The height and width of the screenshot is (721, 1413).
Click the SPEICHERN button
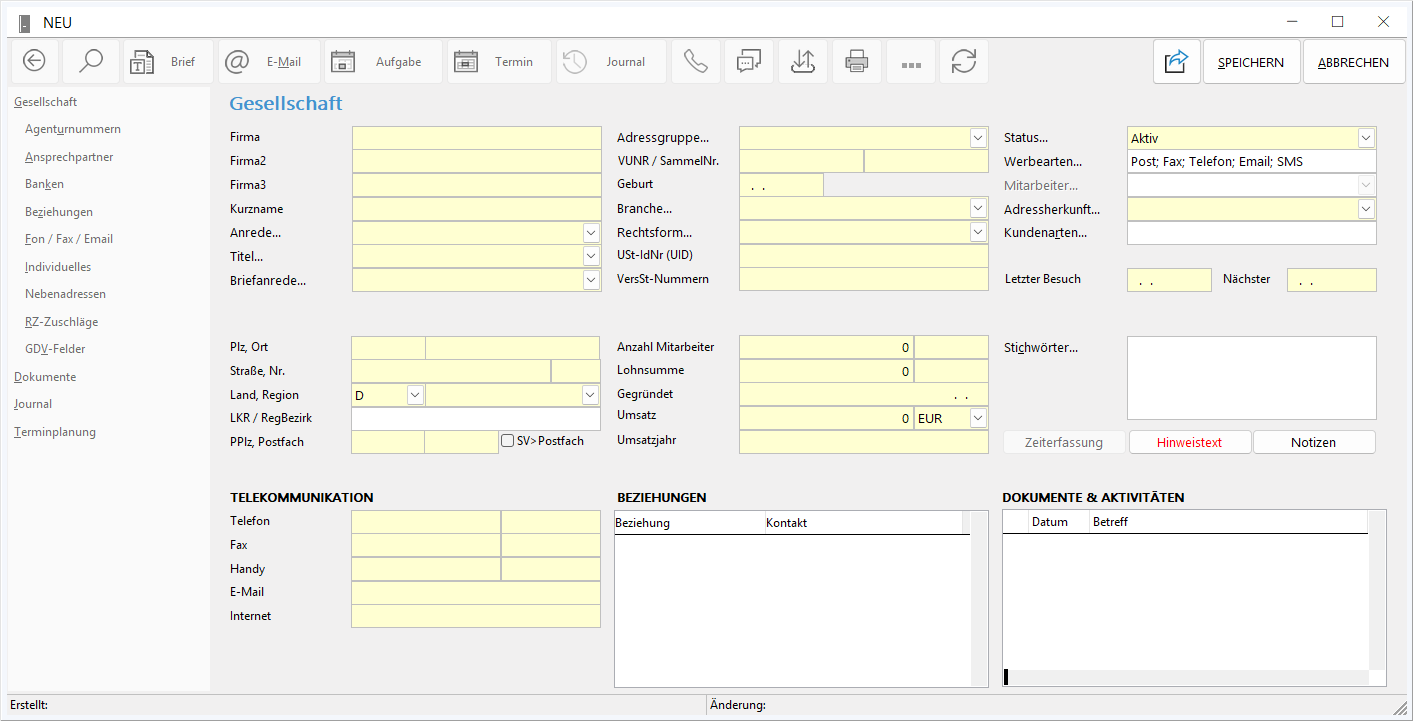tap(1251, 62)
